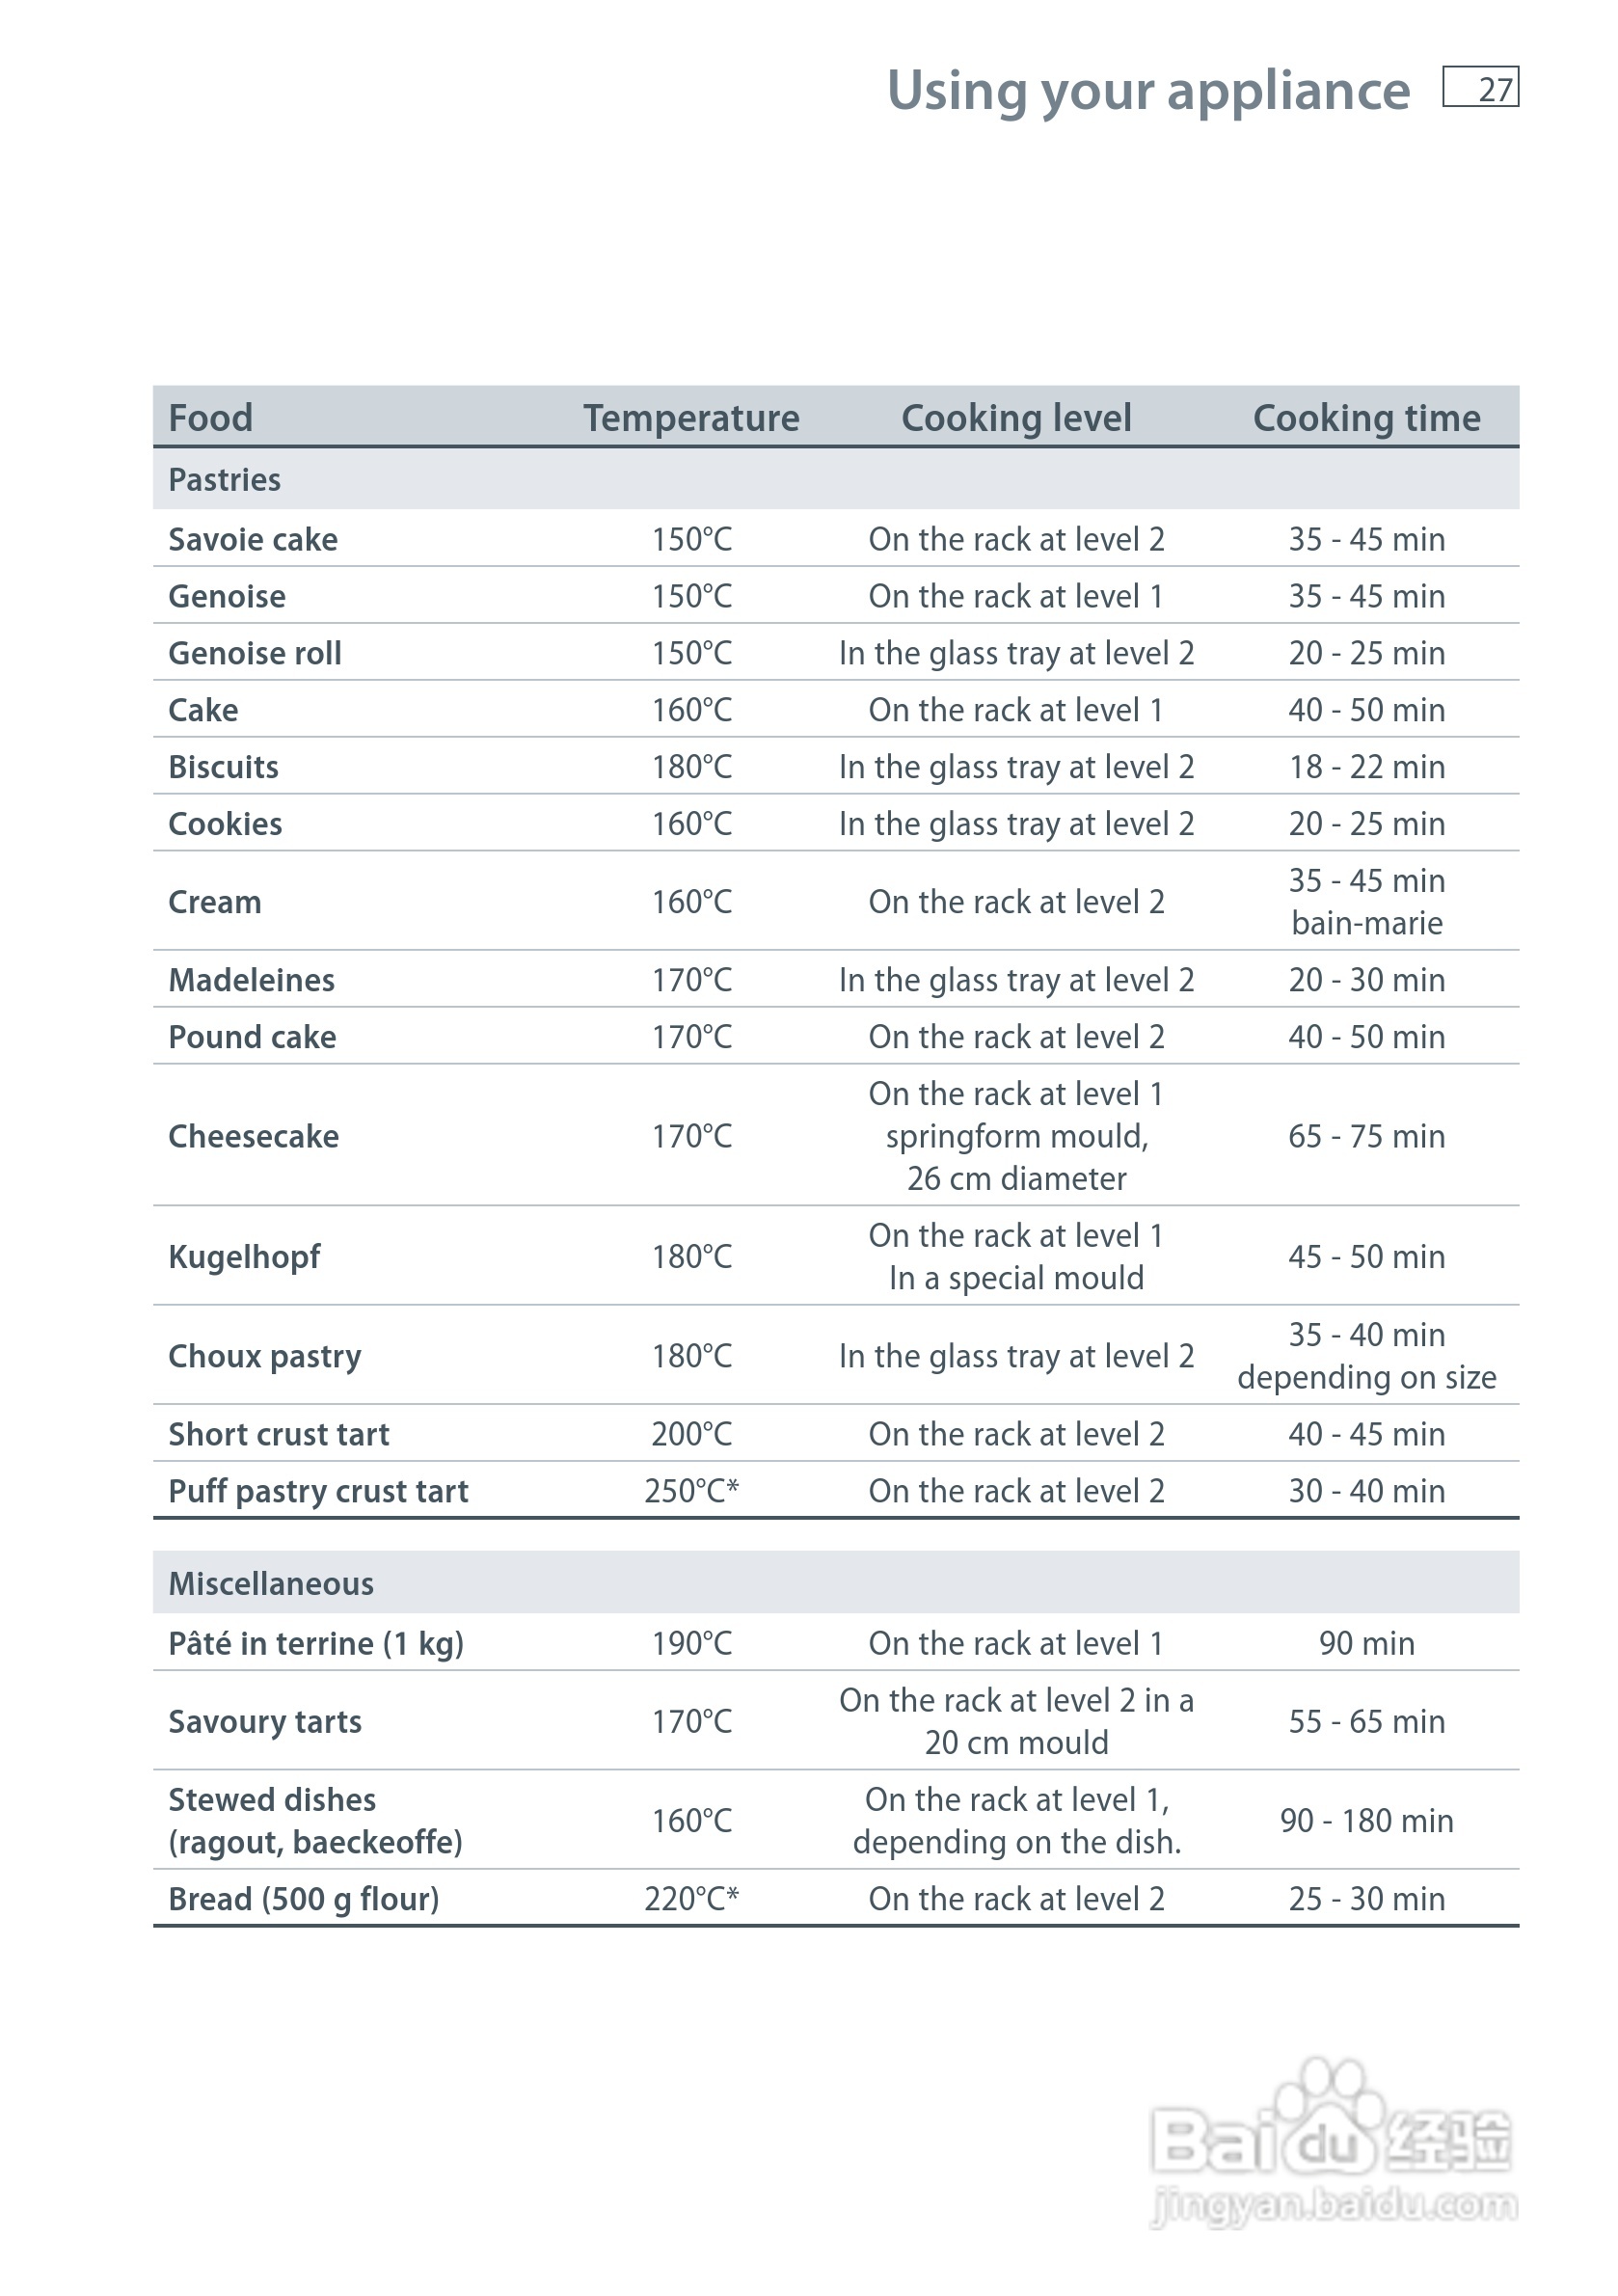
Task: Click the 250°C* temperature for puff pastry
Action: (x=691, y=1491)
